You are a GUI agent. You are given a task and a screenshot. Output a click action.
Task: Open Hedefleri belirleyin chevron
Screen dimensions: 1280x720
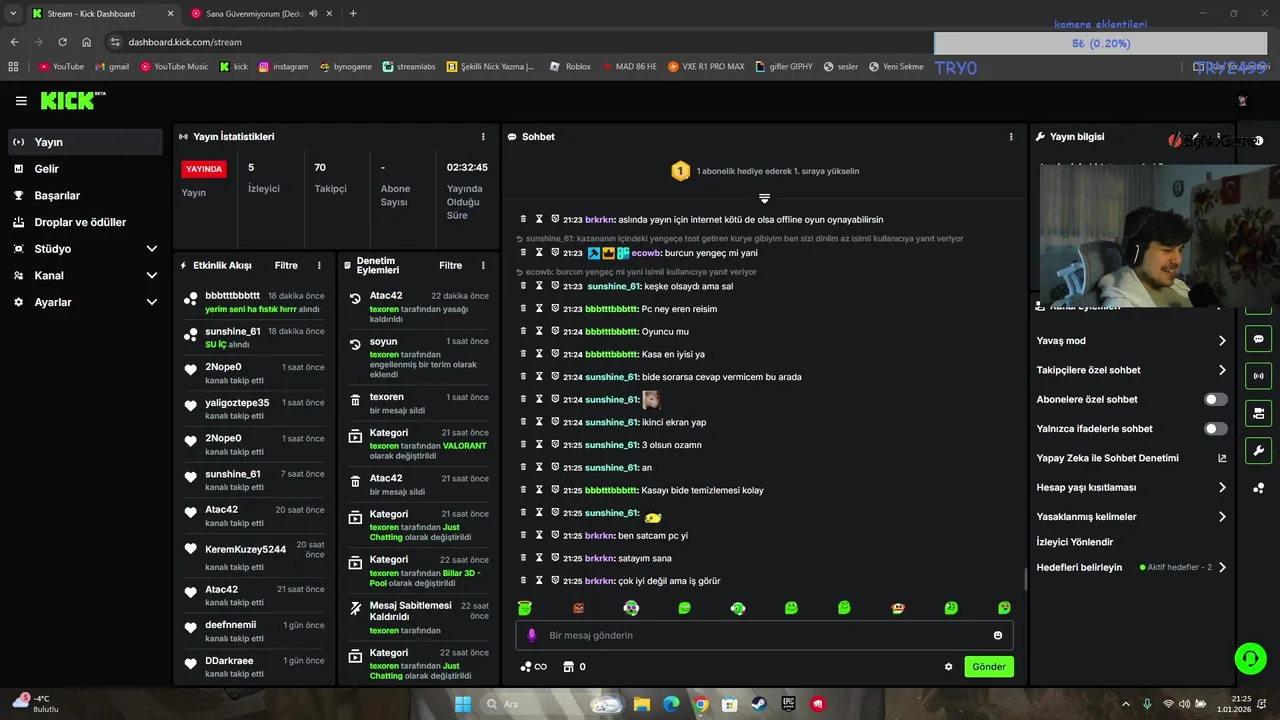pyautogui.click(x=1222, y=567)
